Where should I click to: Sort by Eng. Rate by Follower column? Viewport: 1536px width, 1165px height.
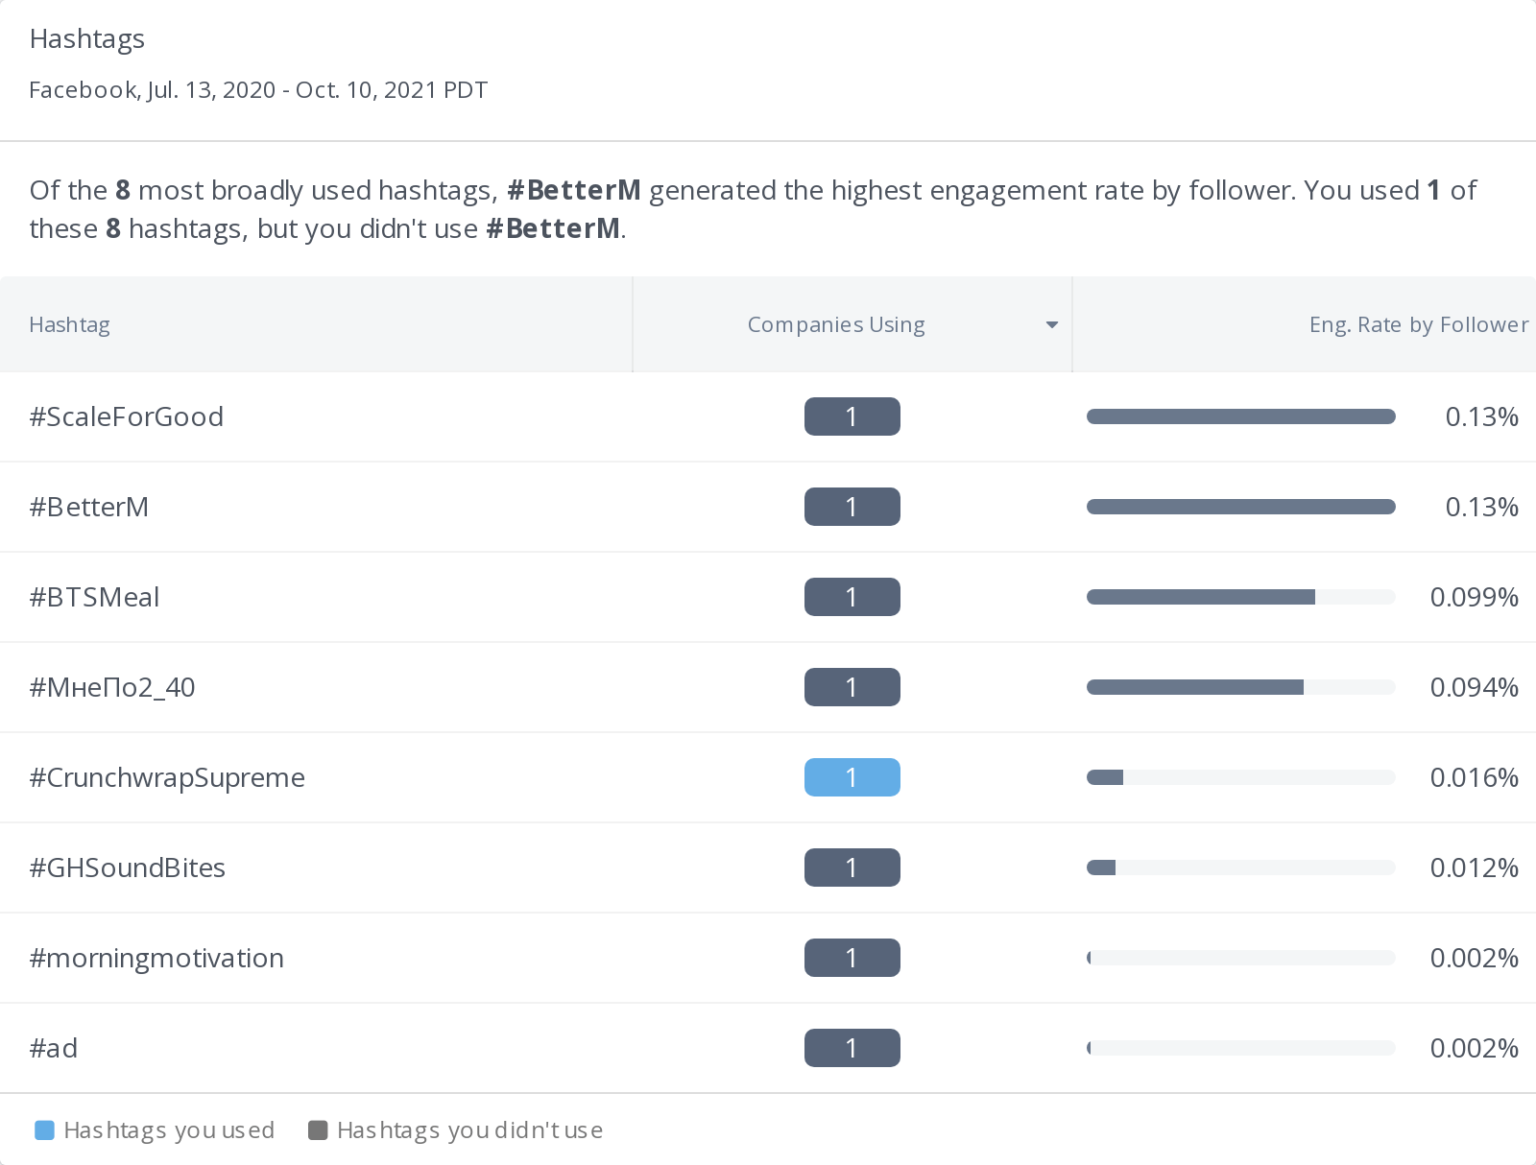pos(1417,324)
